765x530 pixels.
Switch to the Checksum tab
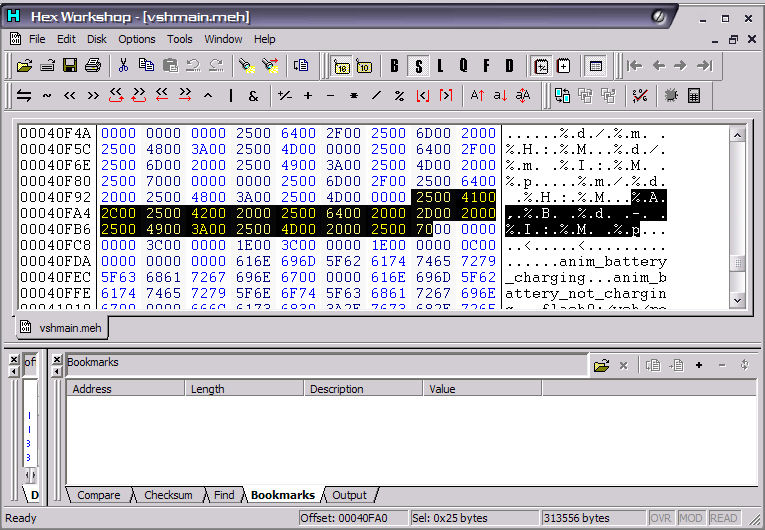(167, 495)
